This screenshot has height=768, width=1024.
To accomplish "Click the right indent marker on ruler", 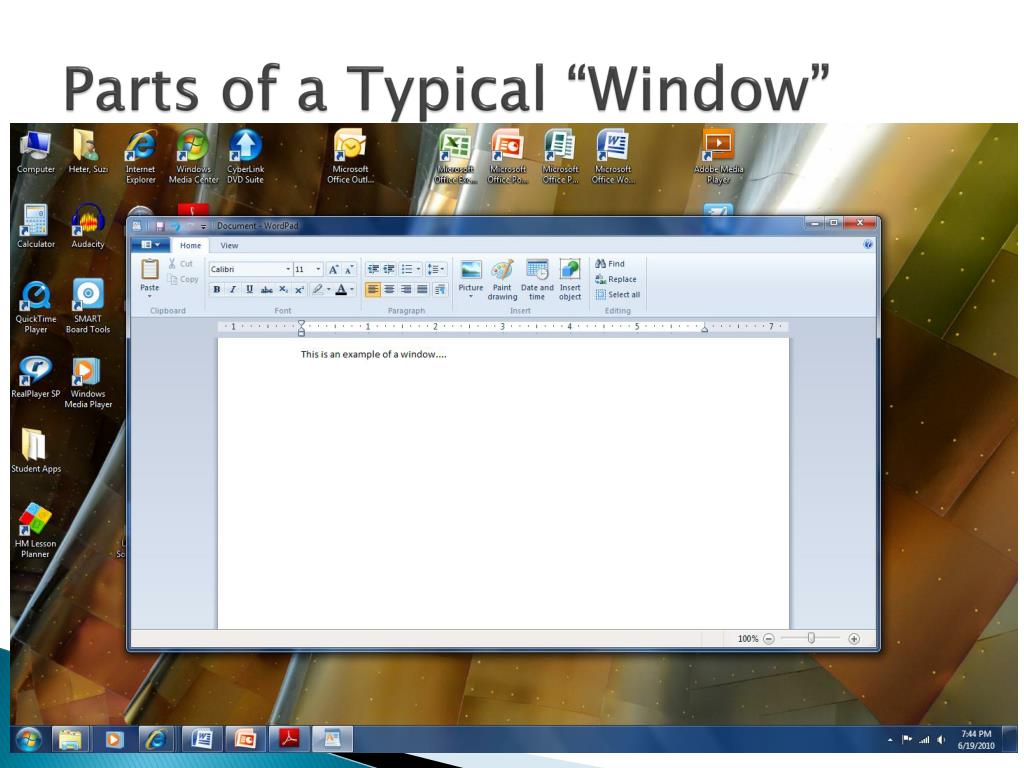I will pos(705,329).
